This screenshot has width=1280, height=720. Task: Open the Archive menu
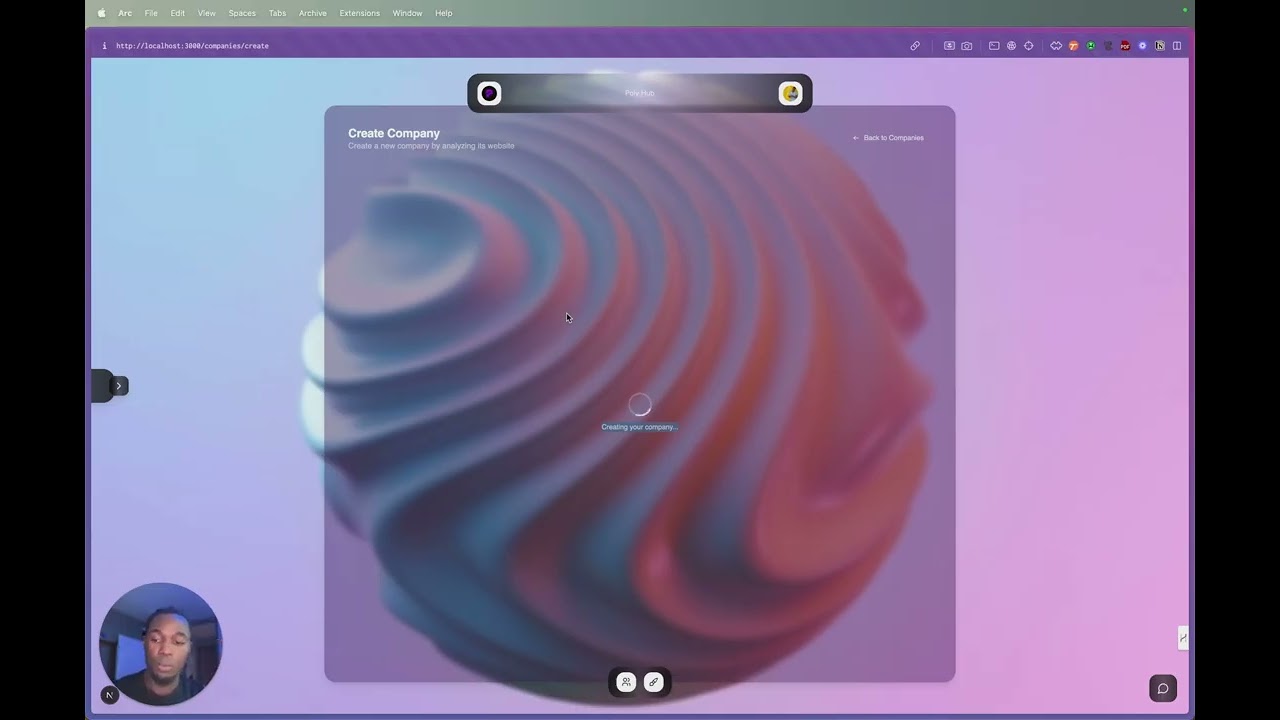pyautogui.click(x=313, y=13)
